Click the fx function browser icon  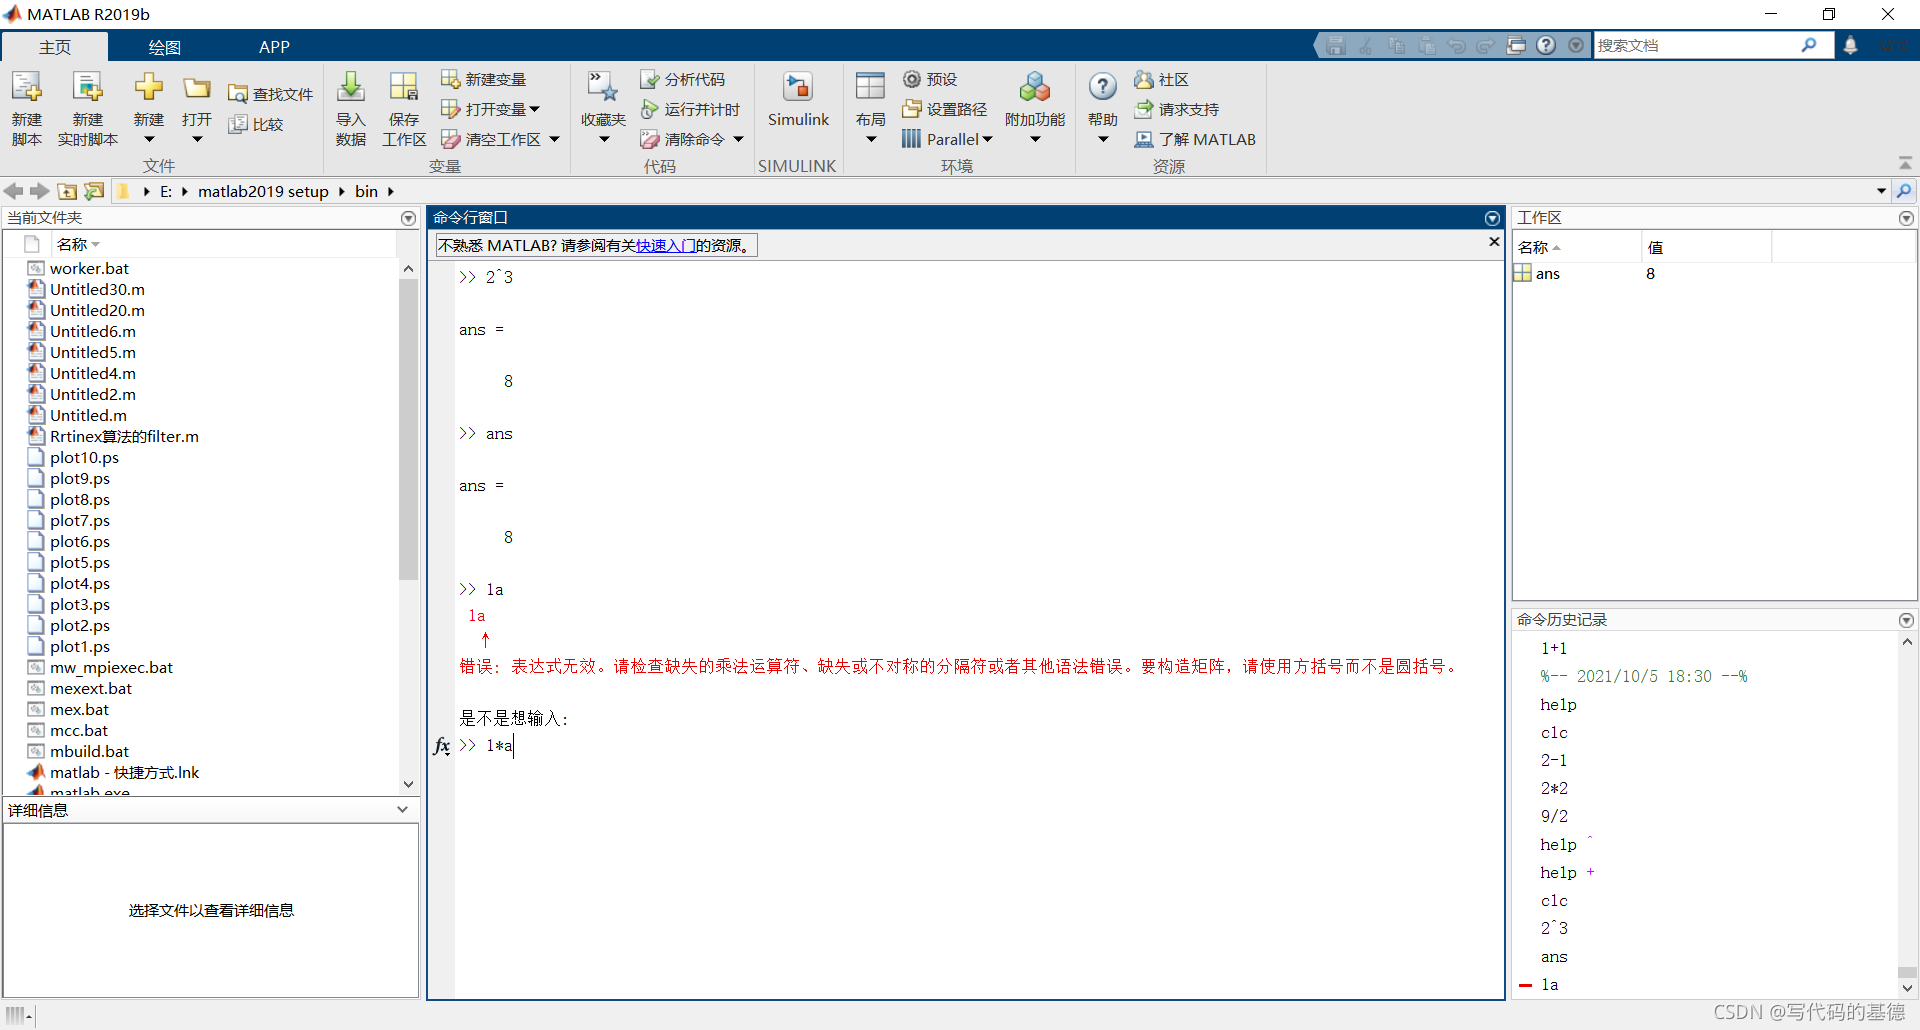click(442, 746)
